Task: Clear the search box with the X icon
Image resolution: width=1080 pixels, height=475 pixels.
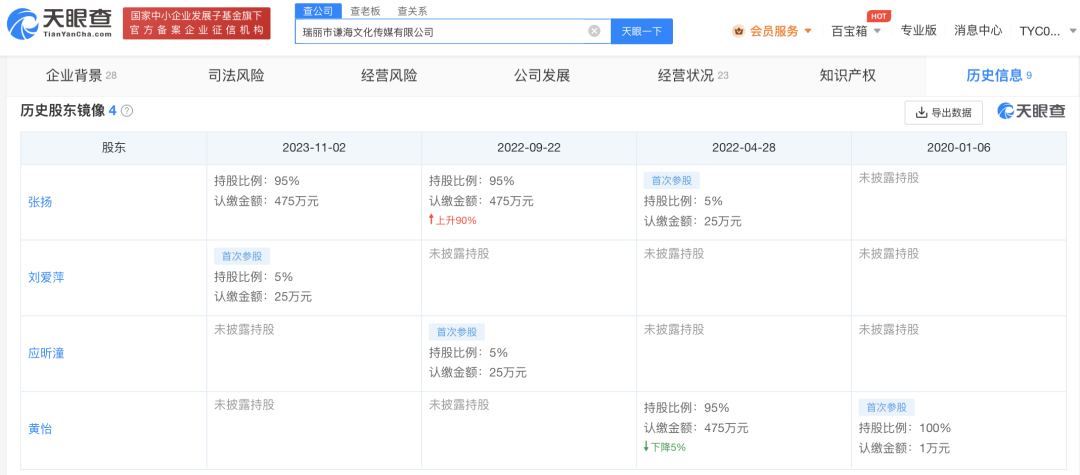Action: coord(594,31)
